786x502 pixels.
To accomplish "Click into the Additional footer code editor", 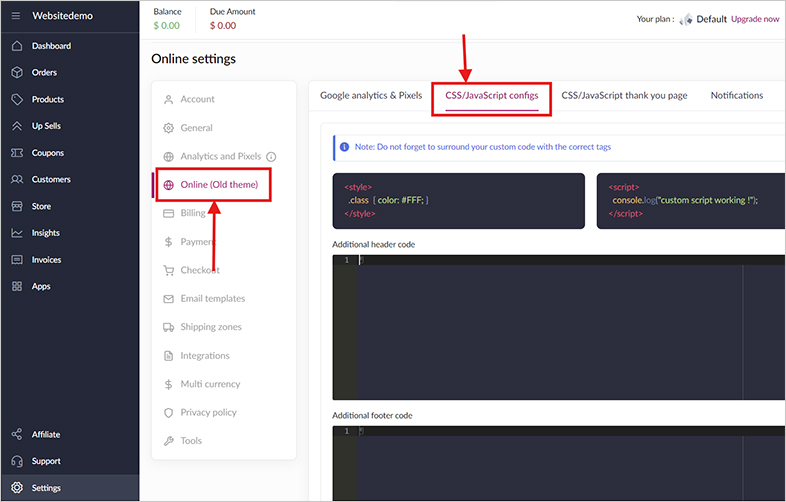I will coord(558,463).
